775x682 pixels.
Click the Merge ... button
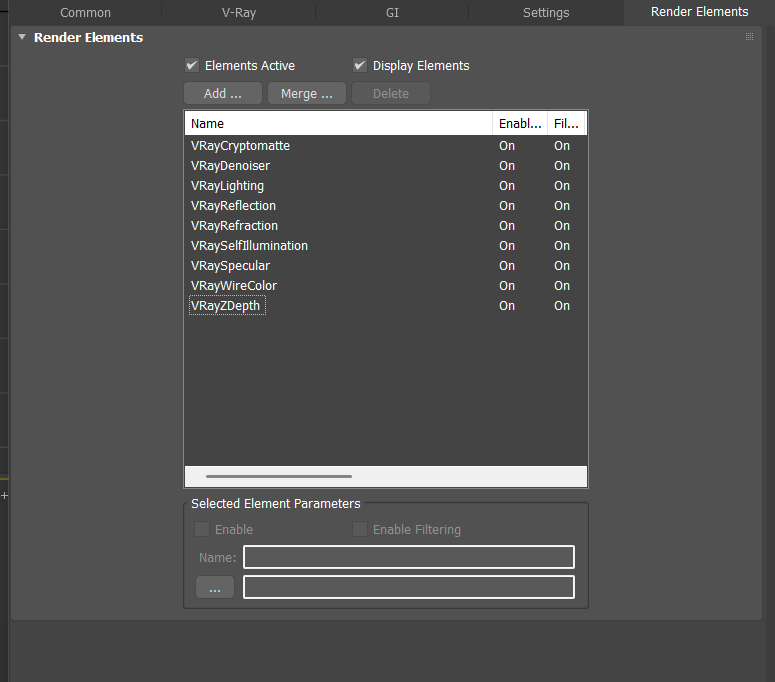point(307,93)
